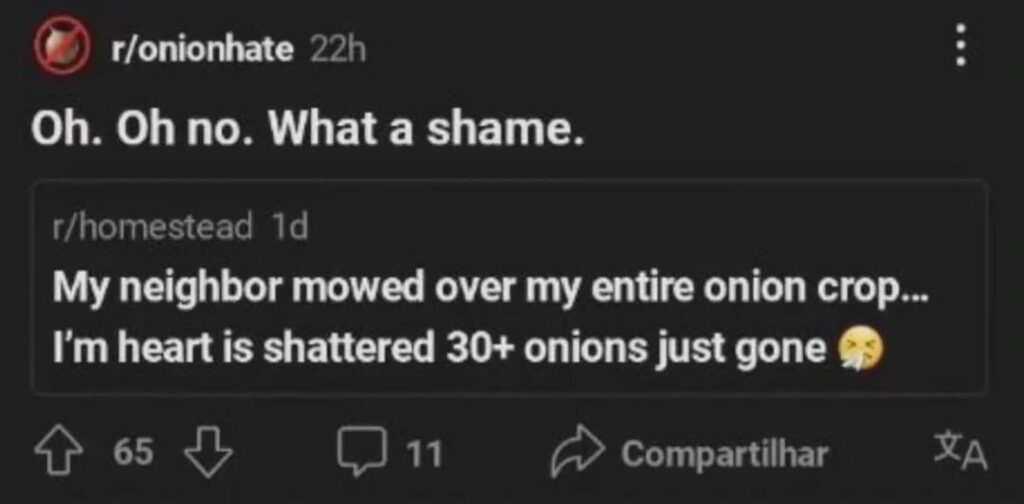Visit the r/homestead subreddit link
Image resolution: width=1024 pixels, height=504 pixels.
pyautogui.click(x=152, y=227)
